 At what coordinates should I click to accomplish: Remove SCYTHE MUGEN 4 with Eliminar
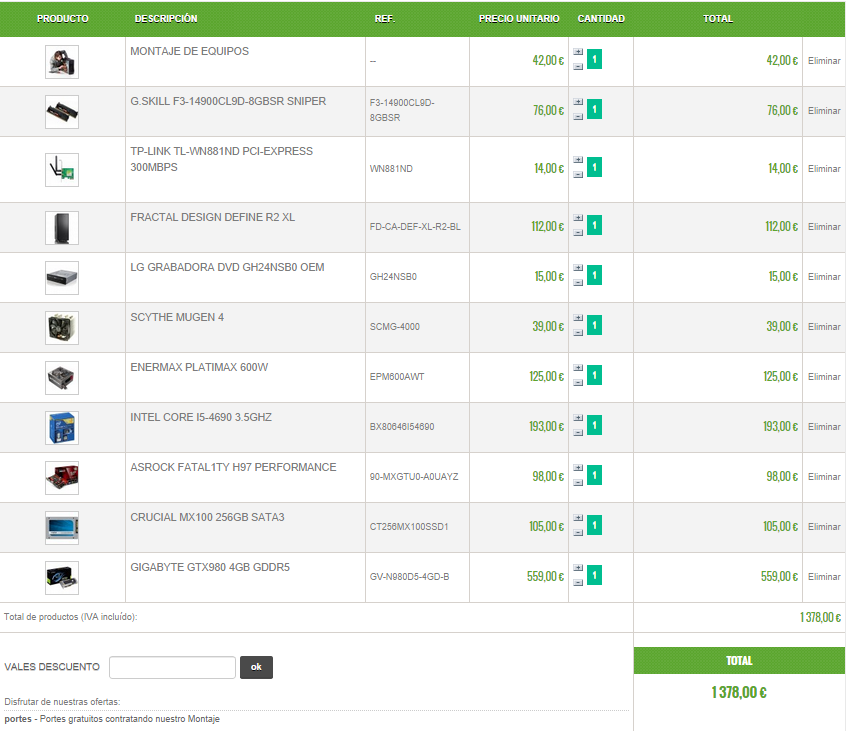pyautogui.click(x=824, y=327)
